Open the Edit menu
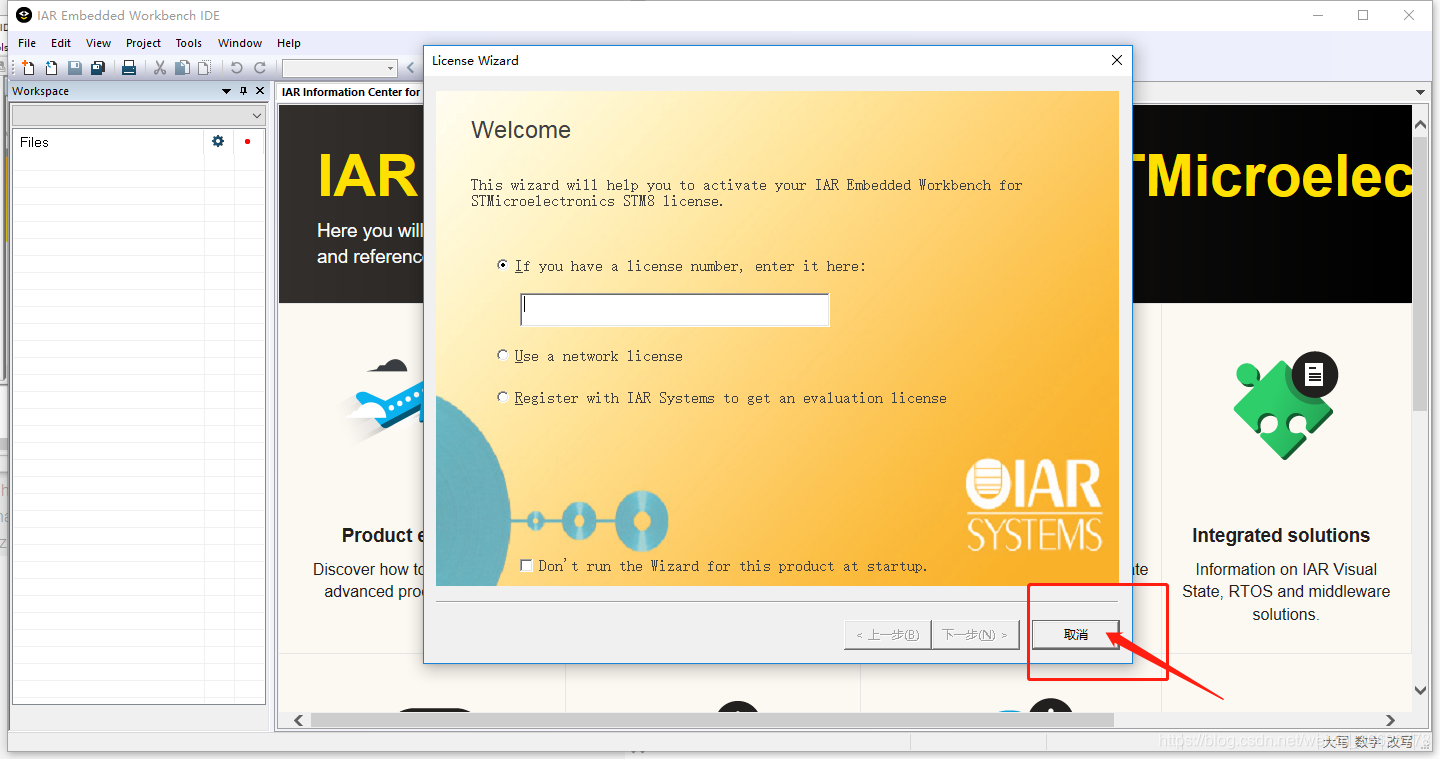1440x759 pixels. pyautogui.click(x=61, y=43)
